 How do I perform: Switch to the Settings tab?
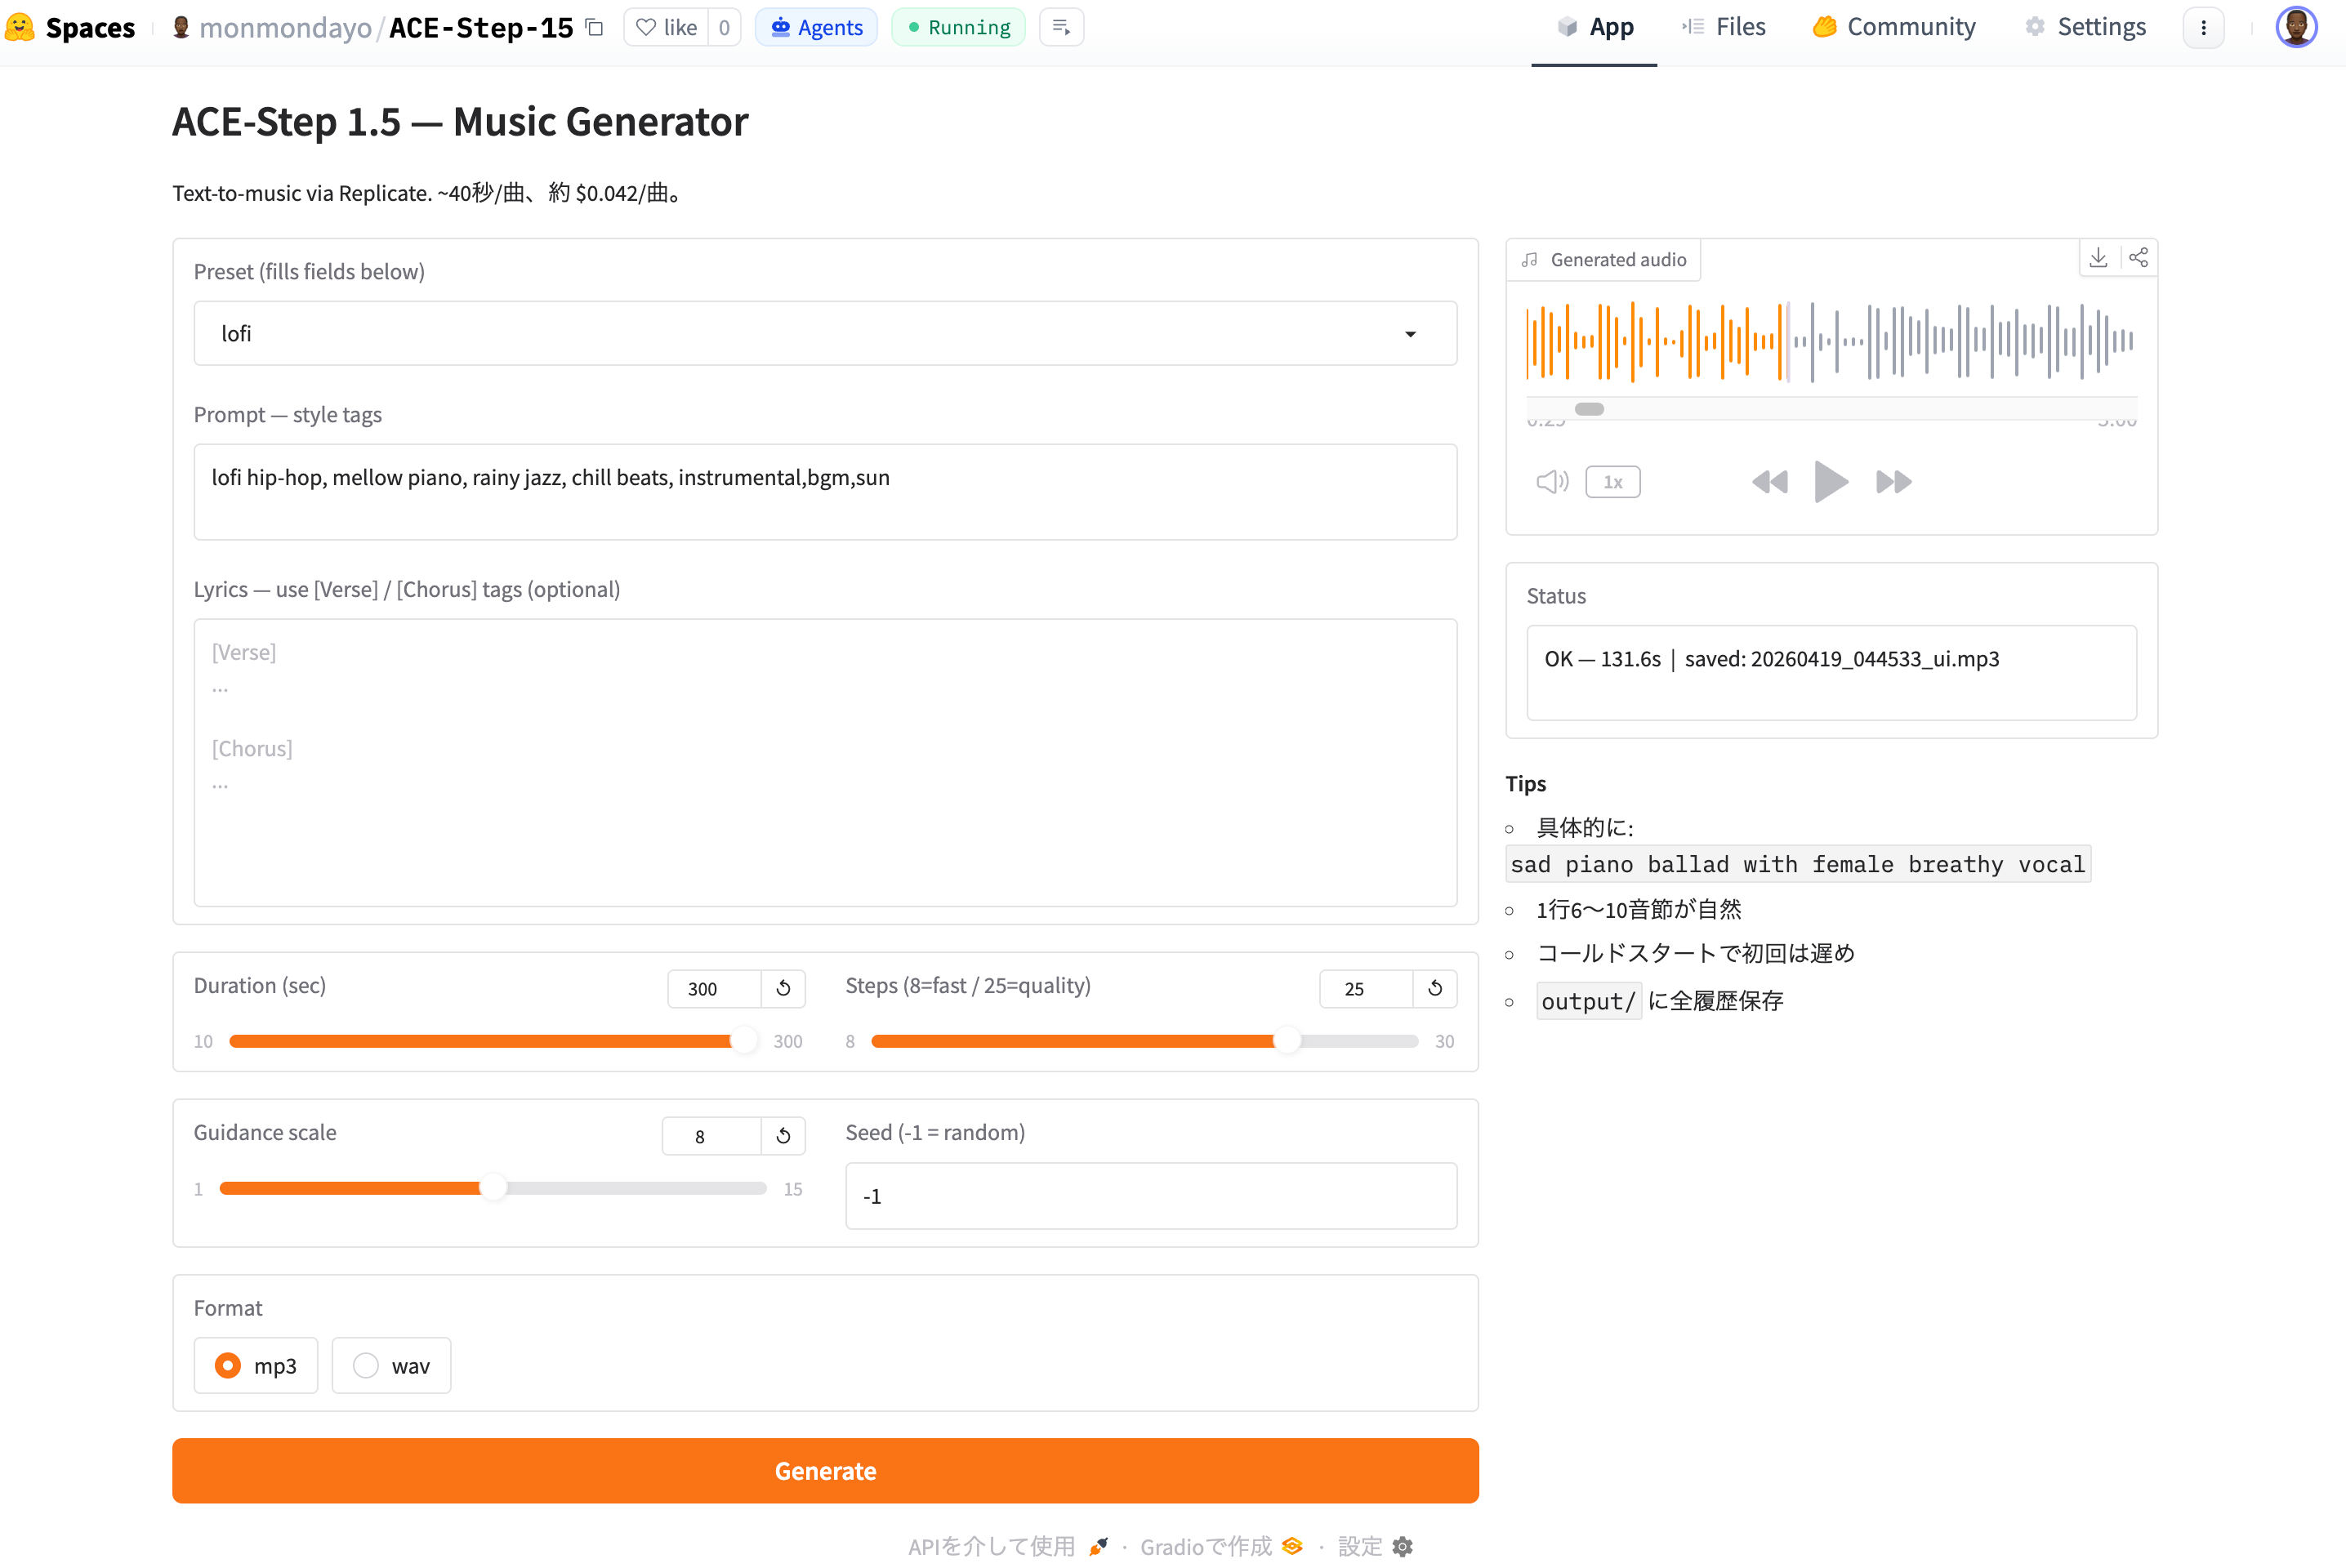point(2085,27)
